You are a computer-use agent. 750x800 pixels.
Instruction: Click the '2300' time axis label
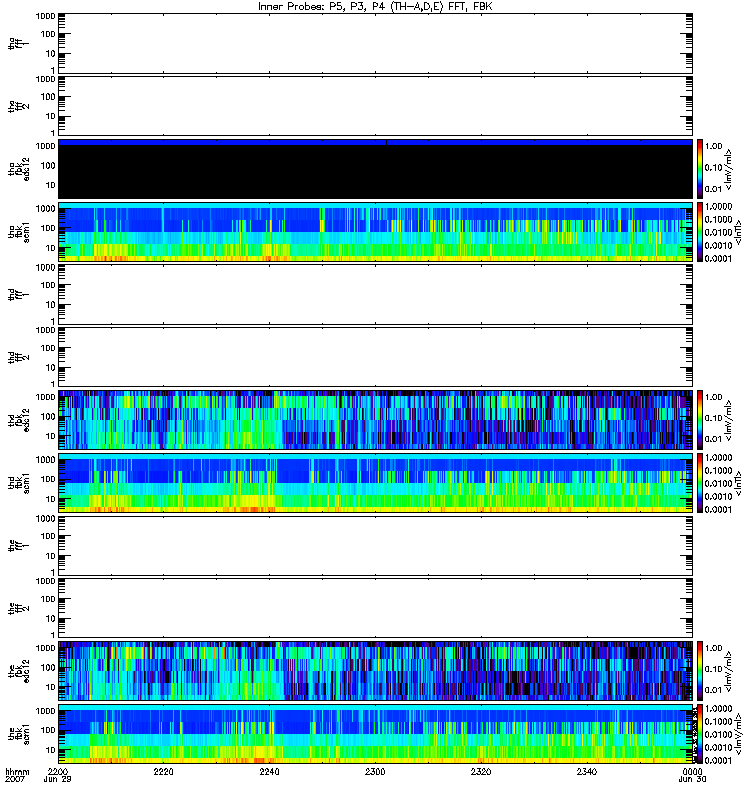point(375,771)
